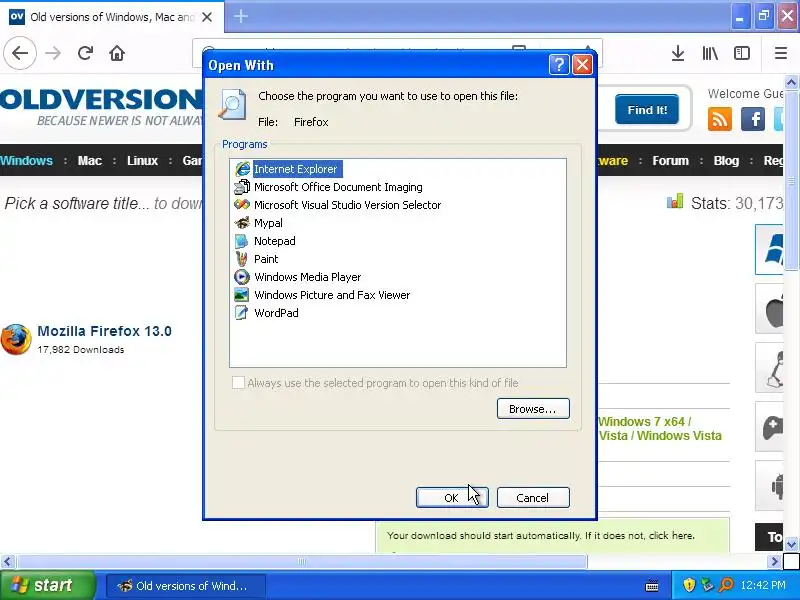Open the Mac navigation menu item
The image size is (800, 600).
point(90,161)
